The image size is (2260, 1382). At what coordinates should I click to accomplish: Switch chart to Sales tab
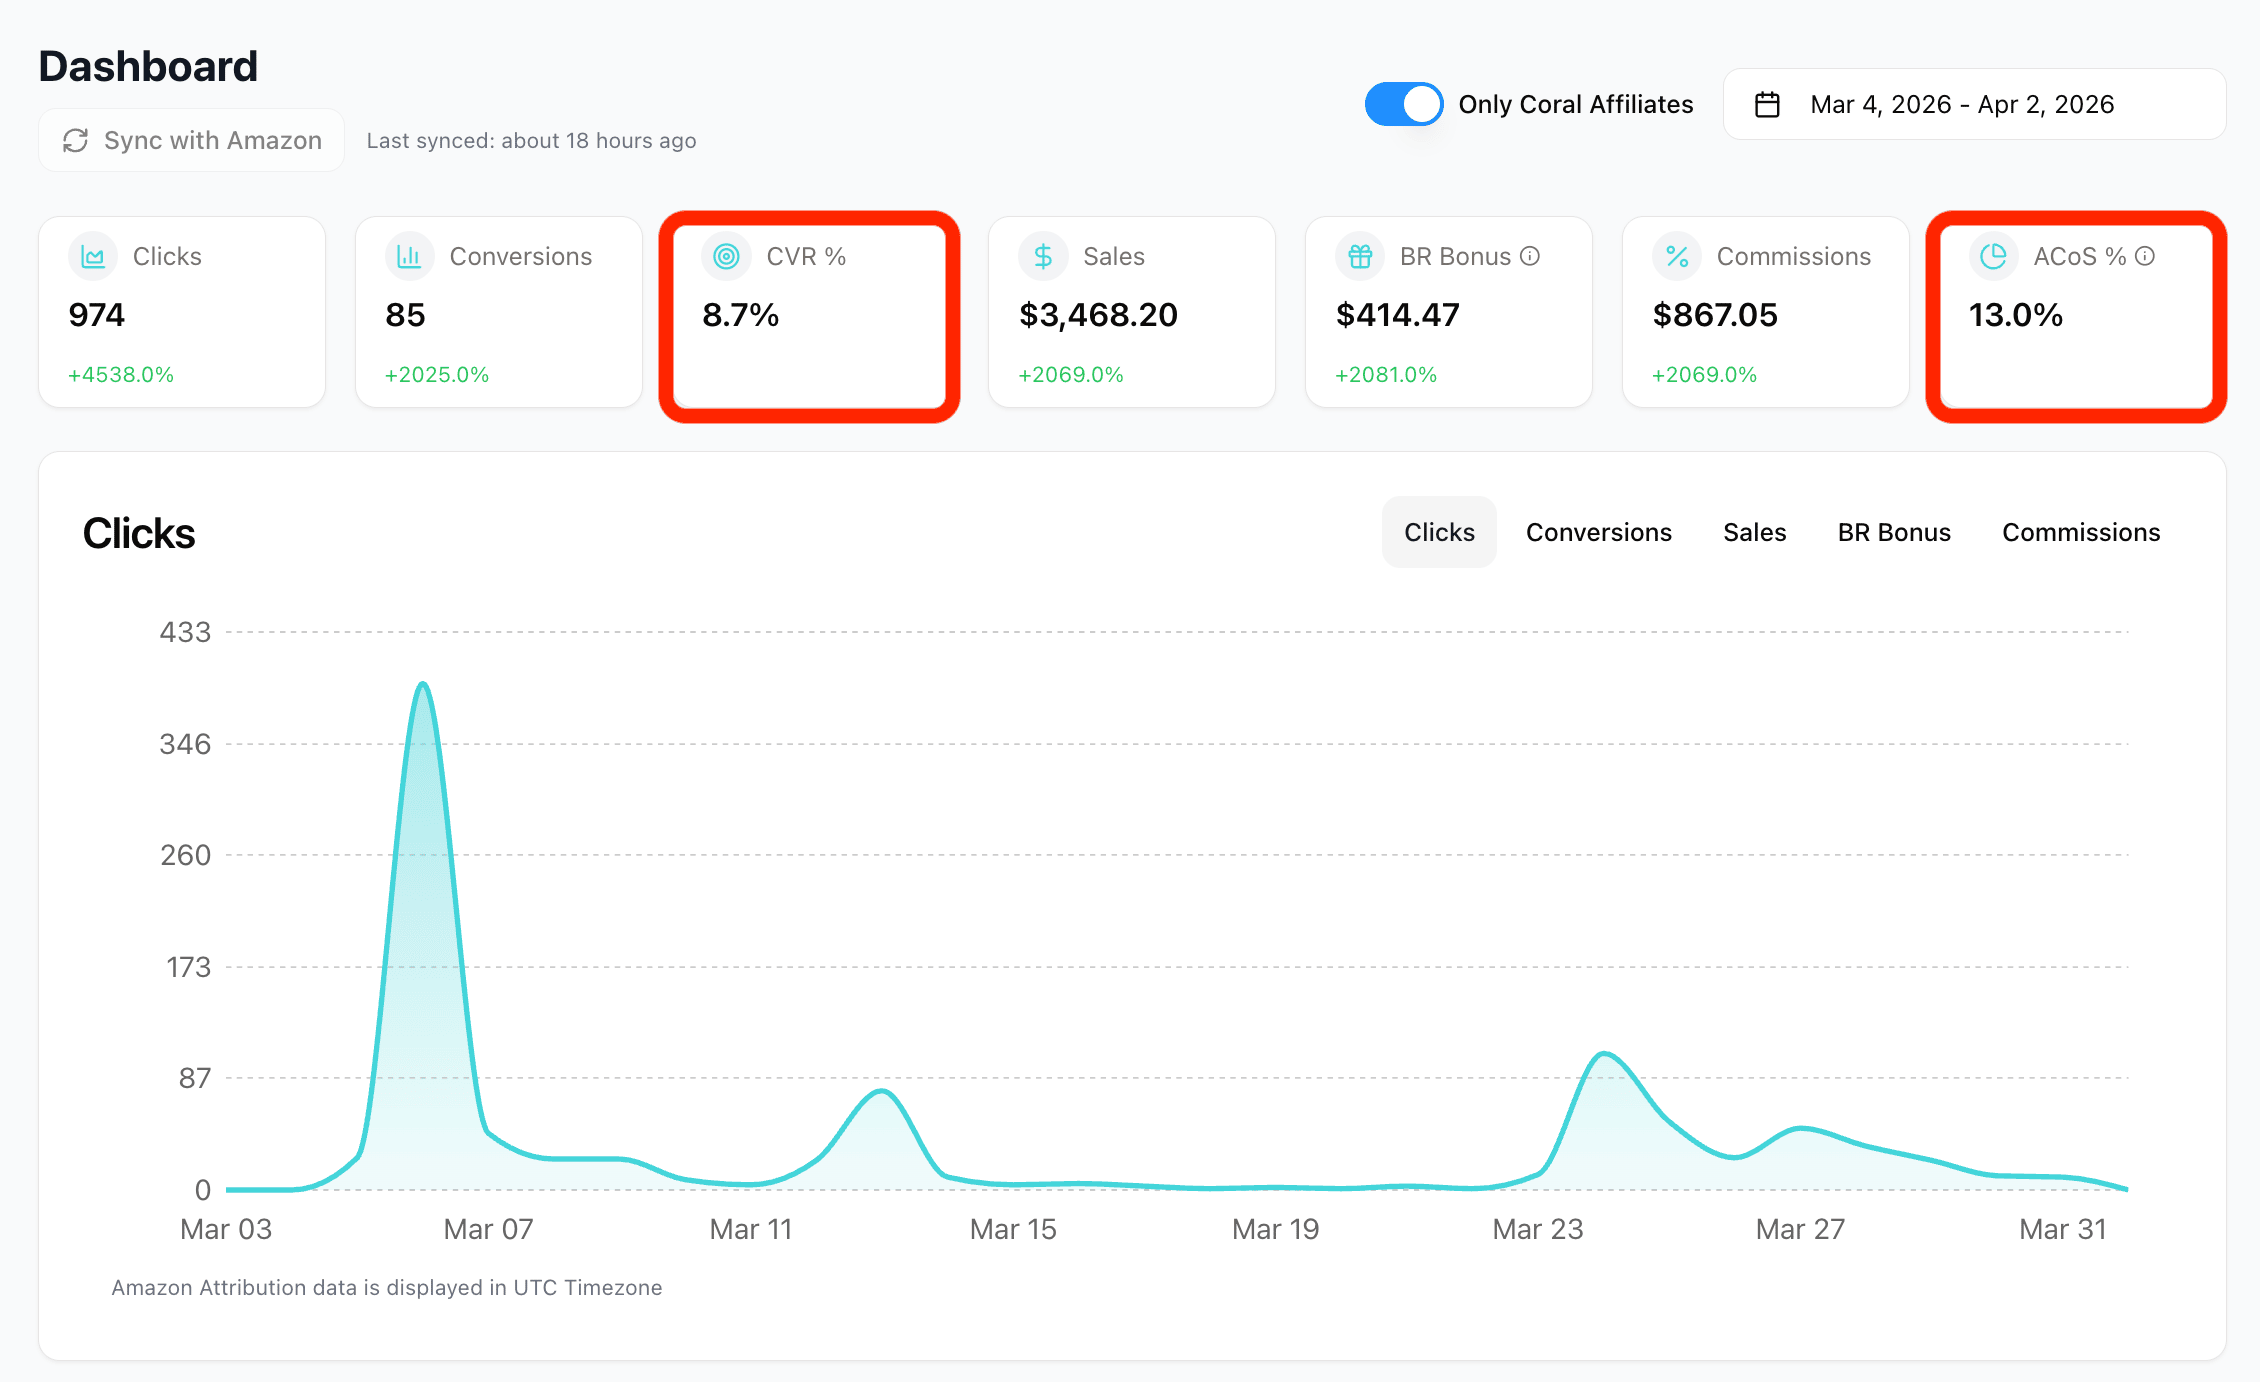coord(1754,532)
